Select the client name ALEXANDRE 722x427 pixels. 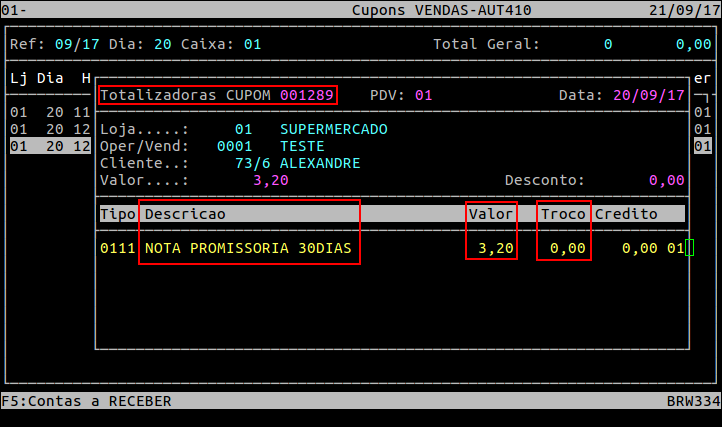[320, 163]
